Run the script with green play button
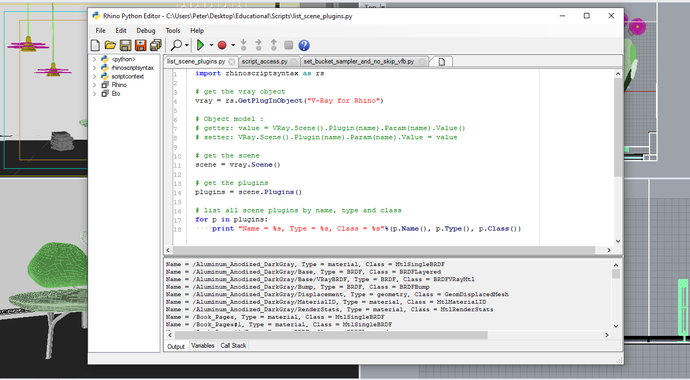Viewport: 690px width, 380px height. click(201, 45)
